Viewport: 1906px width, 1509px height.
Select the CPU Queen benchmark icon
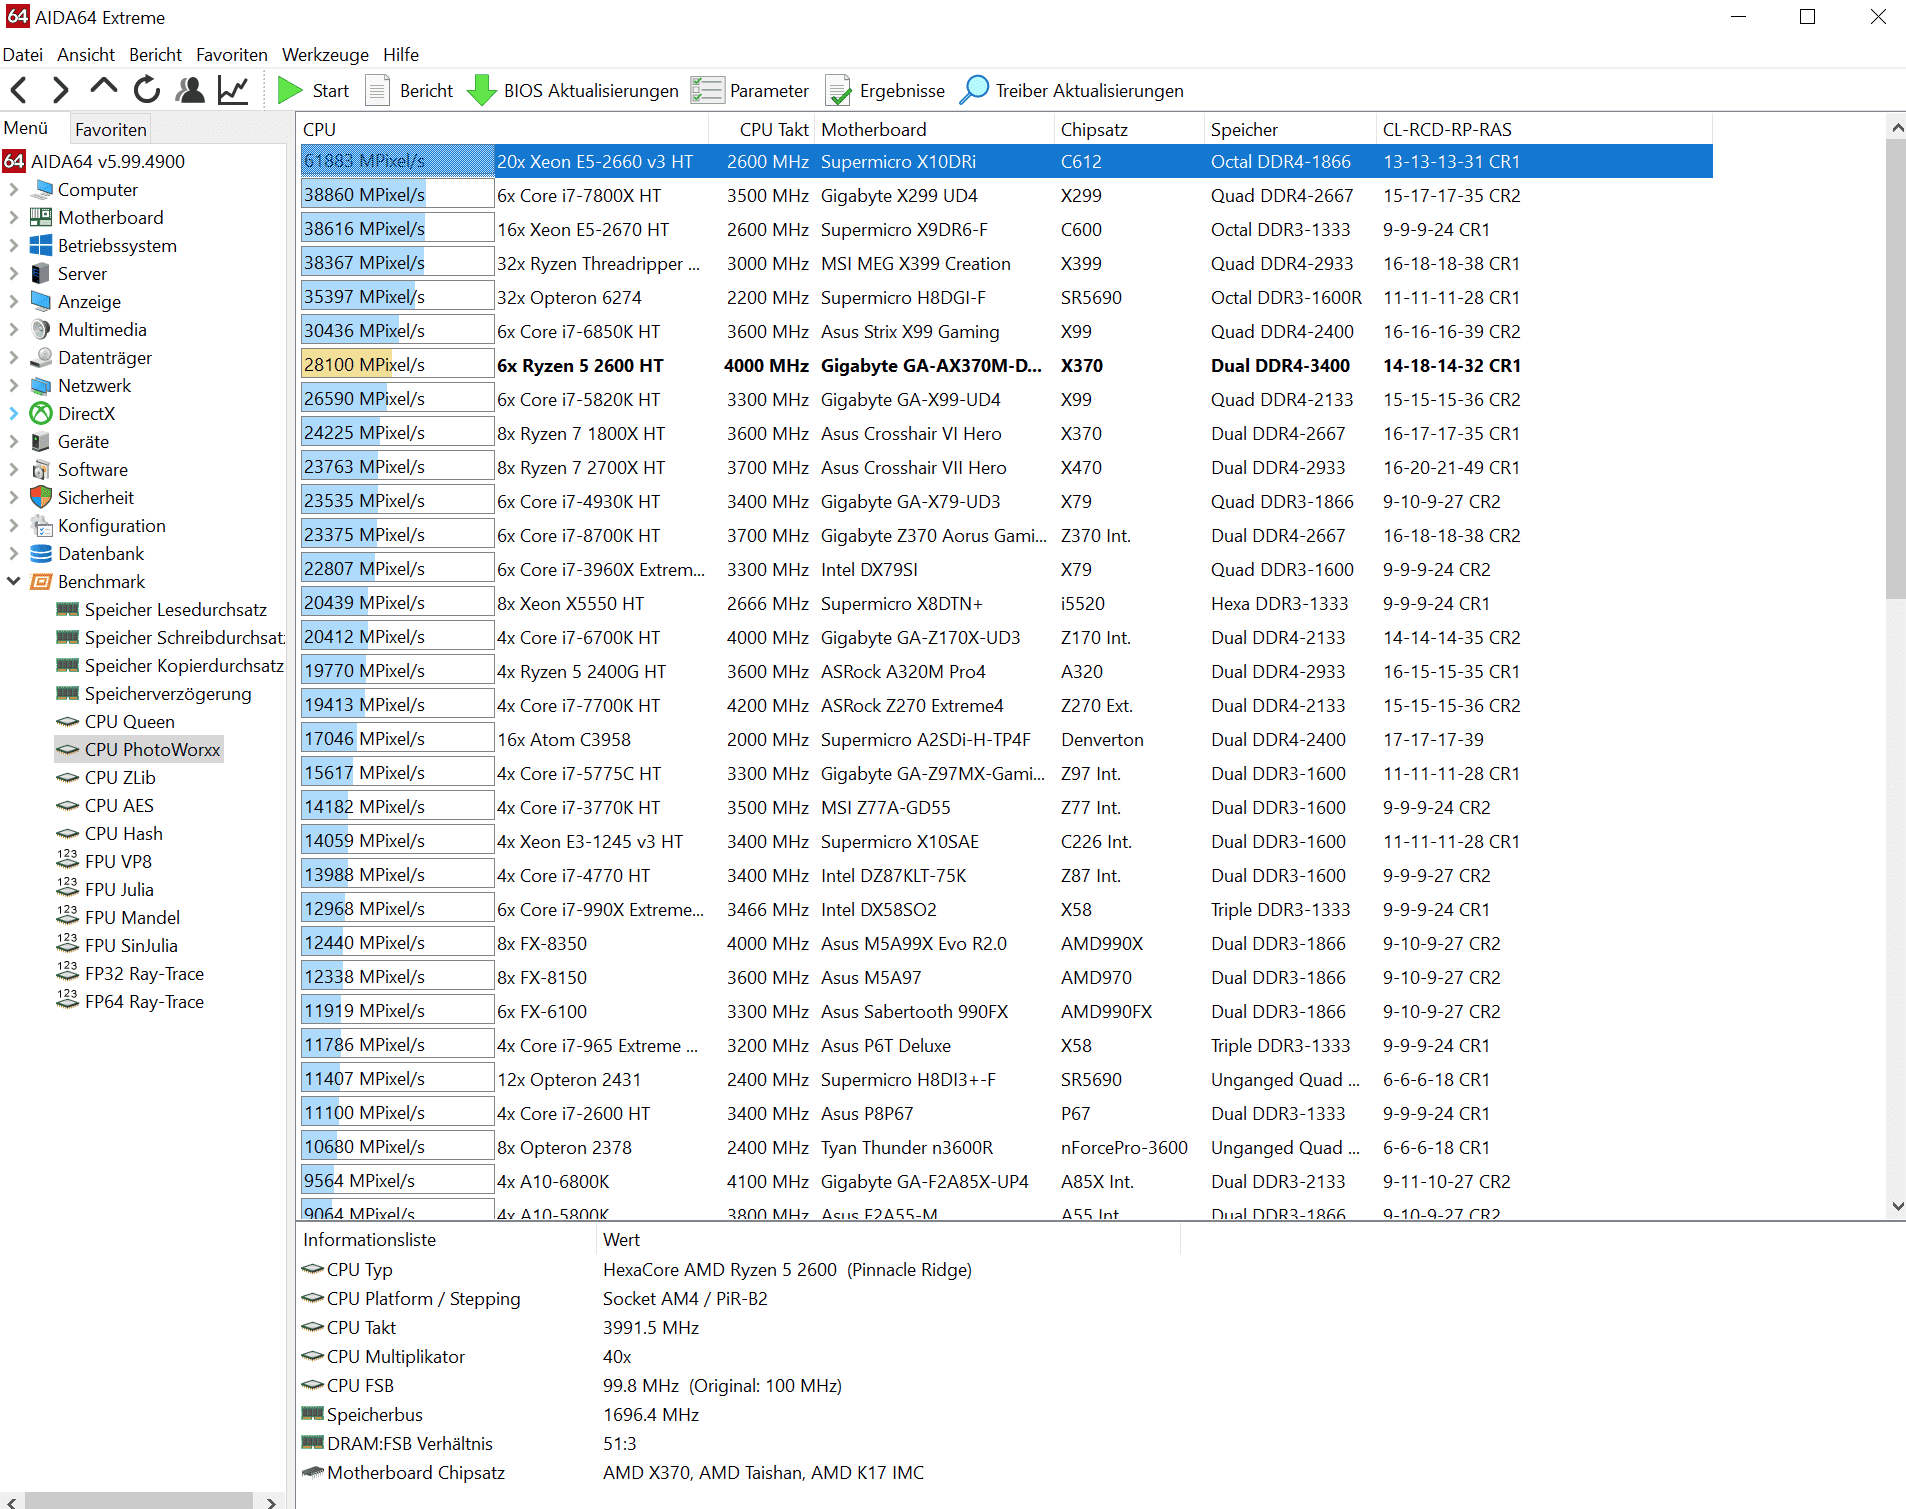[x=68, y=721]
